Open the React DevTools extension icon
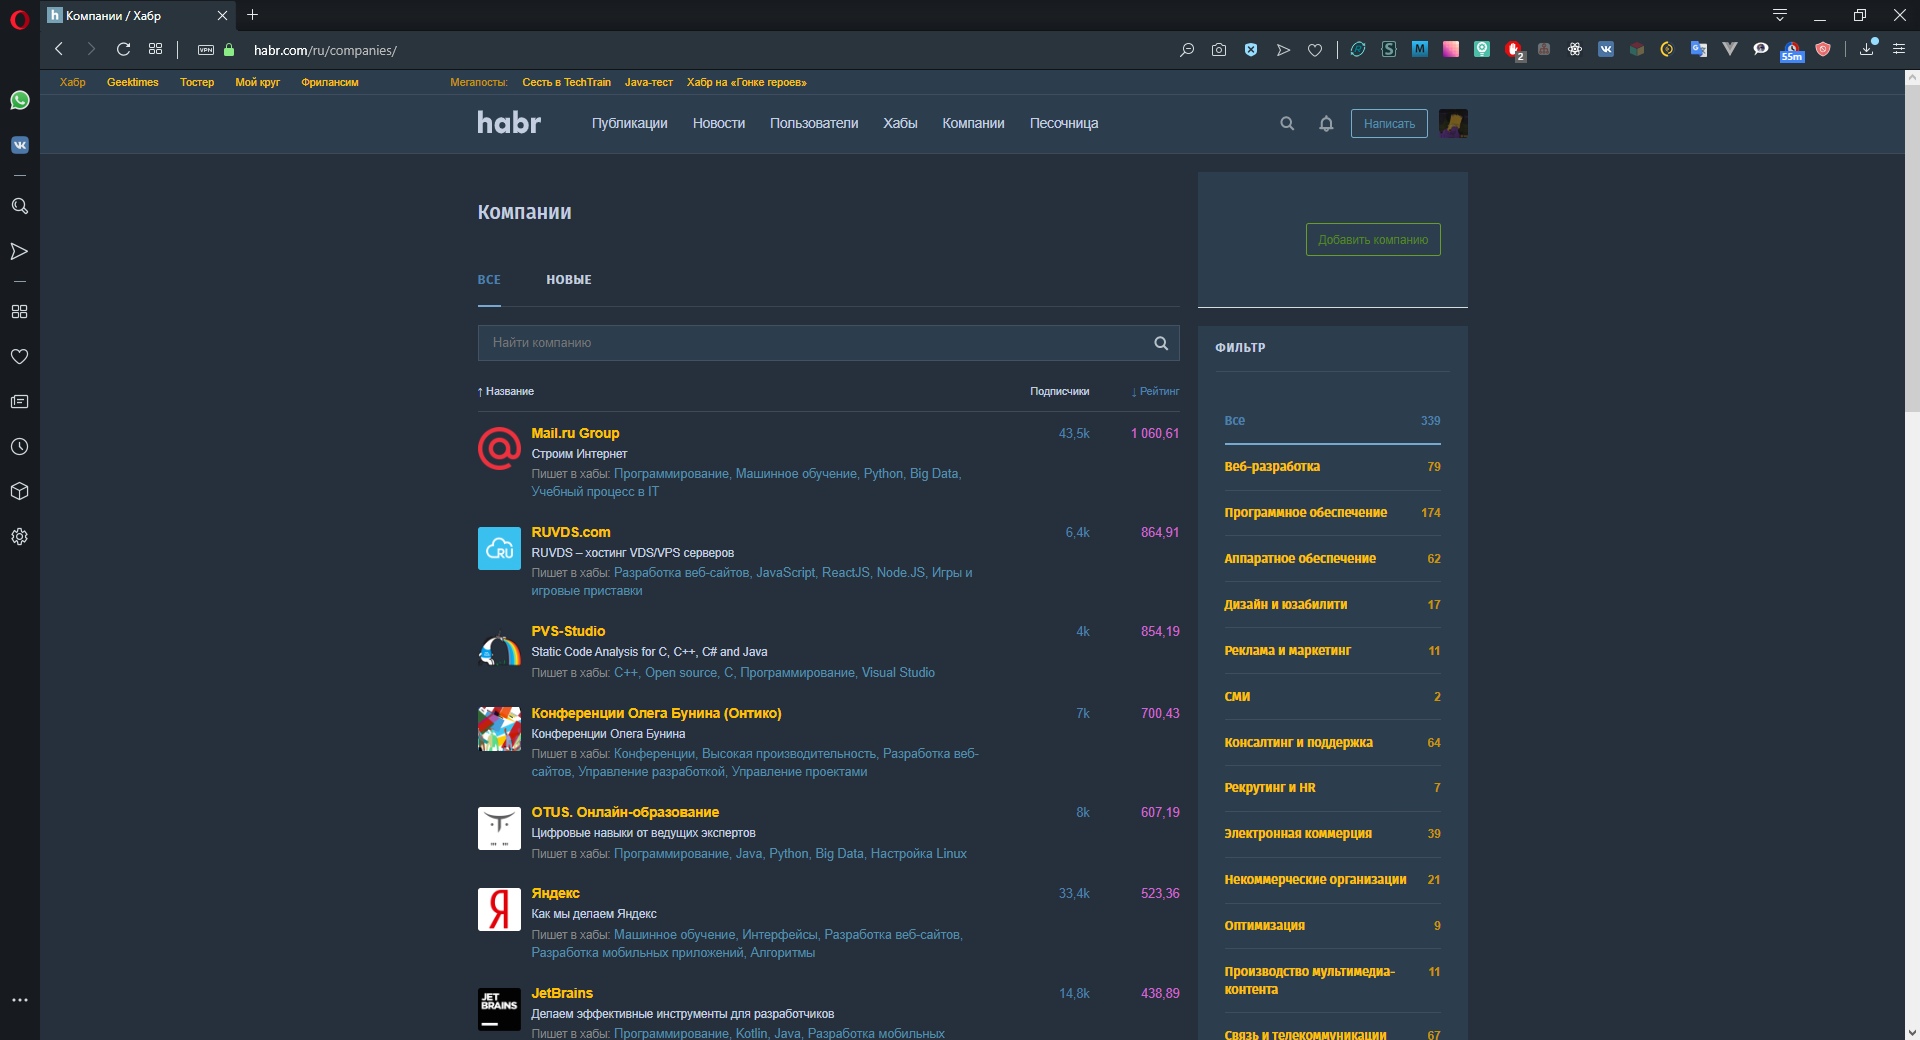The image size is (1920, 1040). coord(1575,49)
